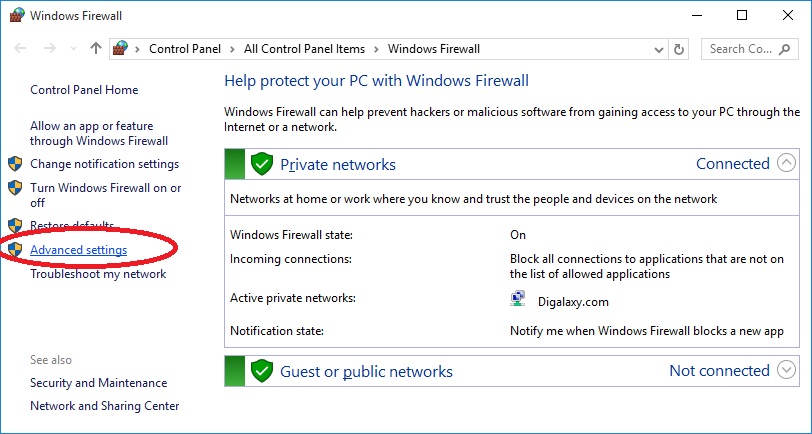
Task: Click the Refresh icon in address bar
Action: click(680, 48)
